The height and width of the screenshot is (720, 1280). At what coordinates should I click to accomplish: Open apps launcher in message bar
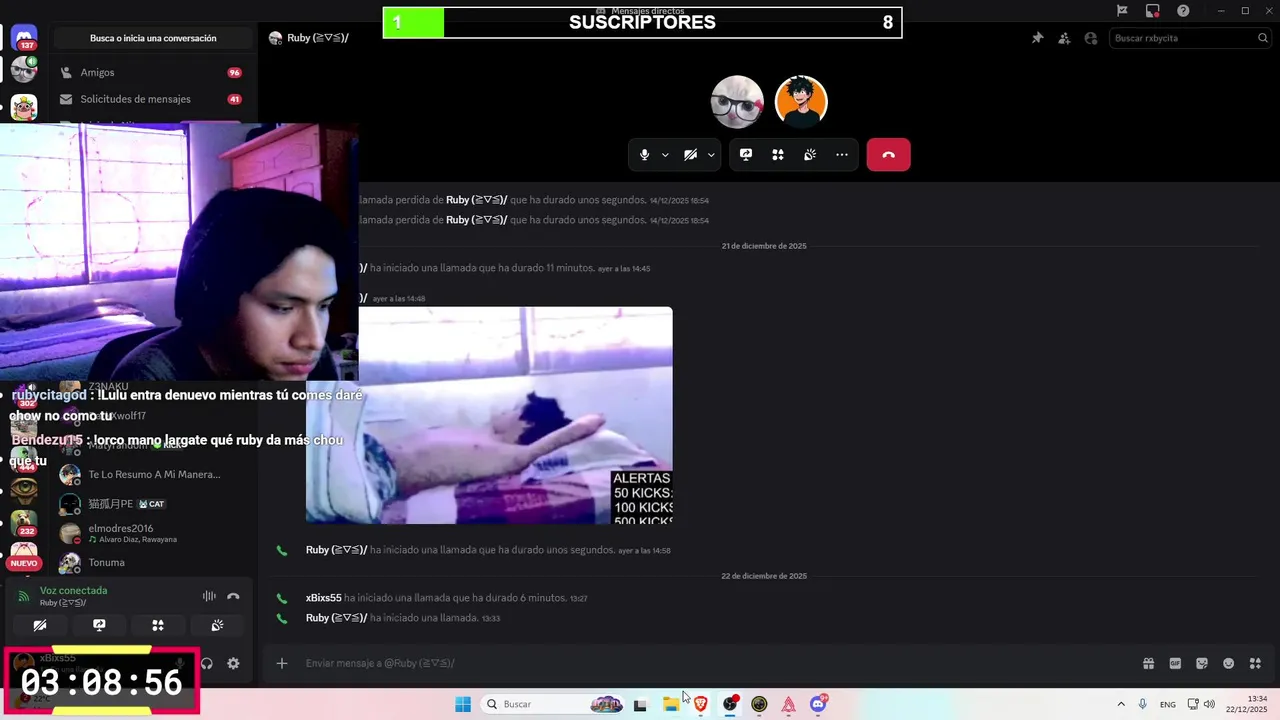point(1256,663)
